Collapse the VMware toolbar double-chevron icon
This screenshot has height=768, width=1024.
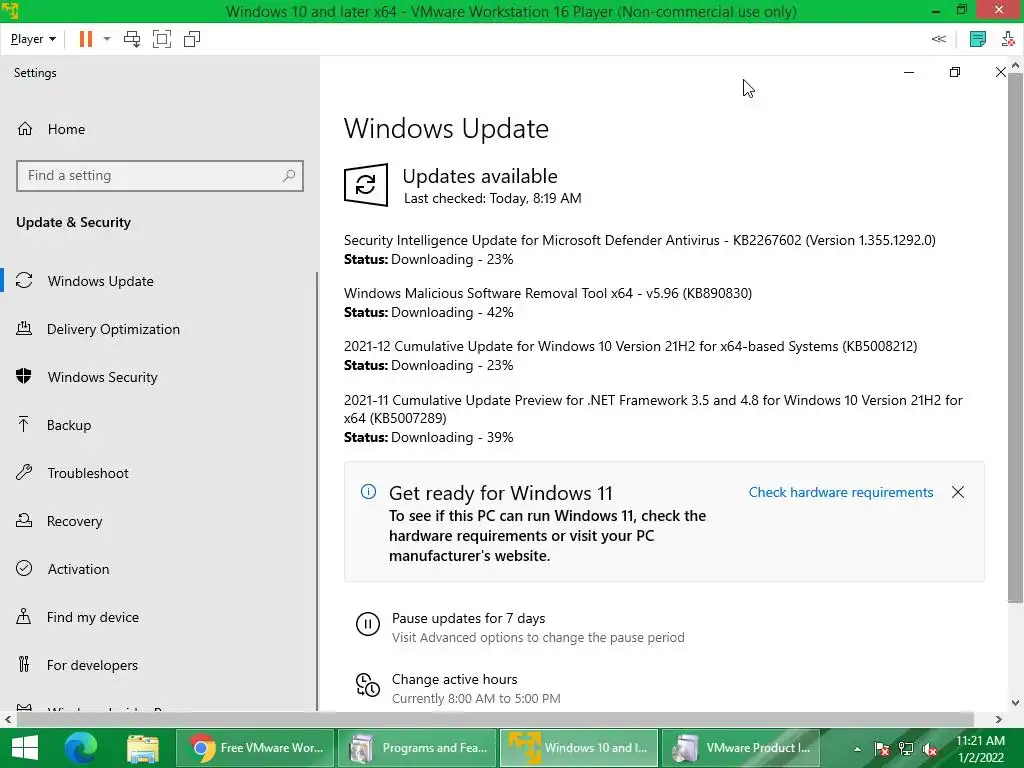pos(938,39)
